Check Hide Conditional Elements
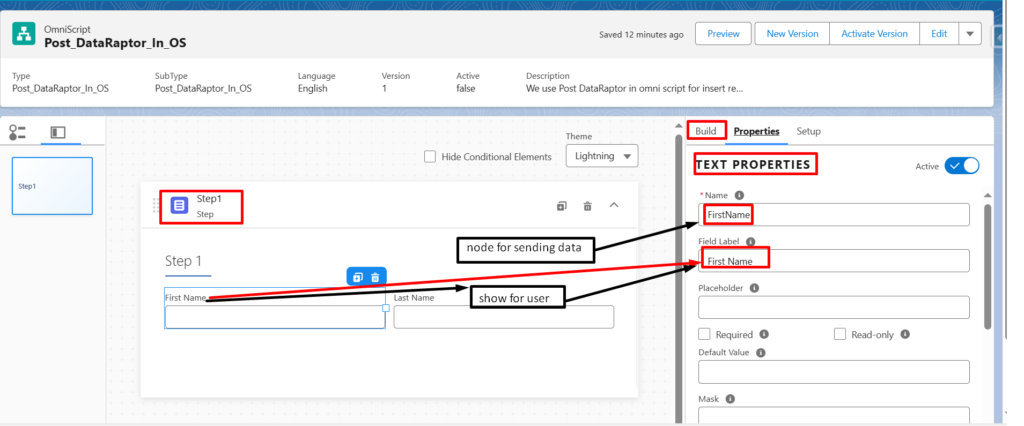The height and width of the screenshot is (426, 1024). pos(430,157)
